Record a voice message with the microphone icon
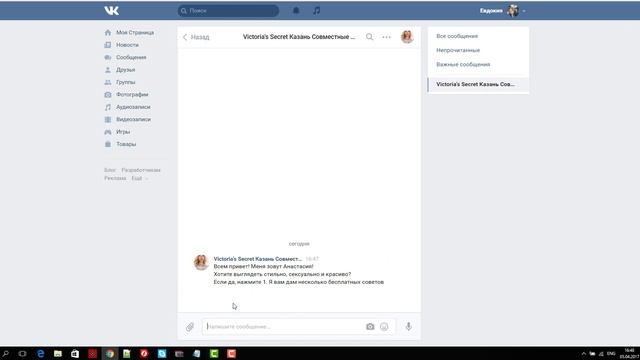The height and width of the screenshot is (360, 640). pyautogui.click(x=409, y=327)
